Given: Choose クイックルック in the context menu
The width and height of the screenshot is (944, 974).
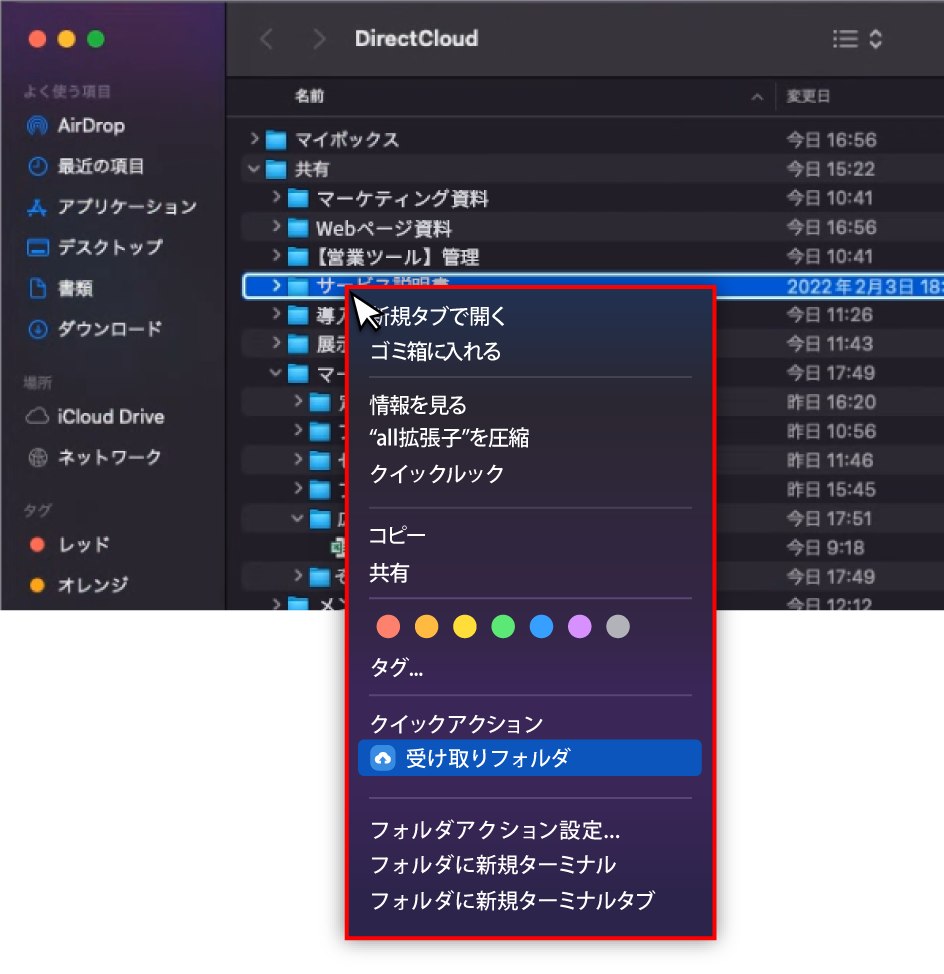Looking at the screenshot, I should coord(437,475).
